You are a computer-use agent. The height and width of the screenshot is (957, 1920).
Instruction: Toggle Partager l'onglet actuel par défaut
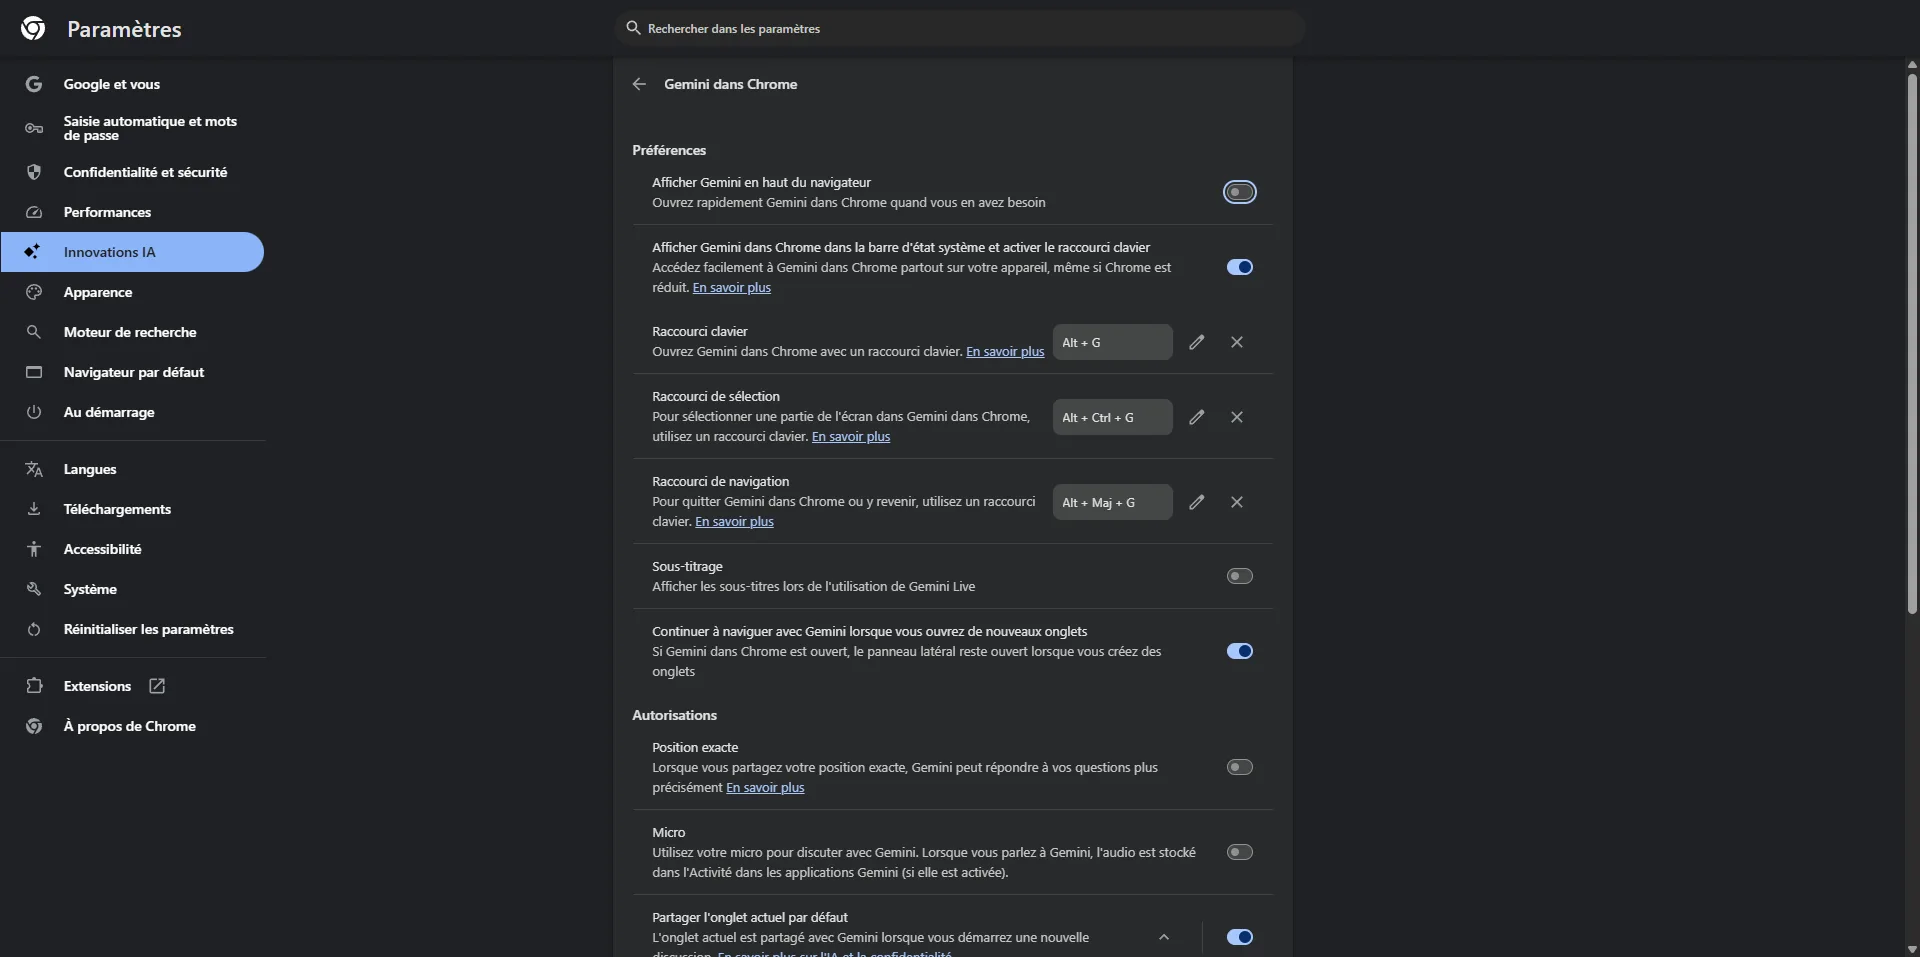[1240, 937]
